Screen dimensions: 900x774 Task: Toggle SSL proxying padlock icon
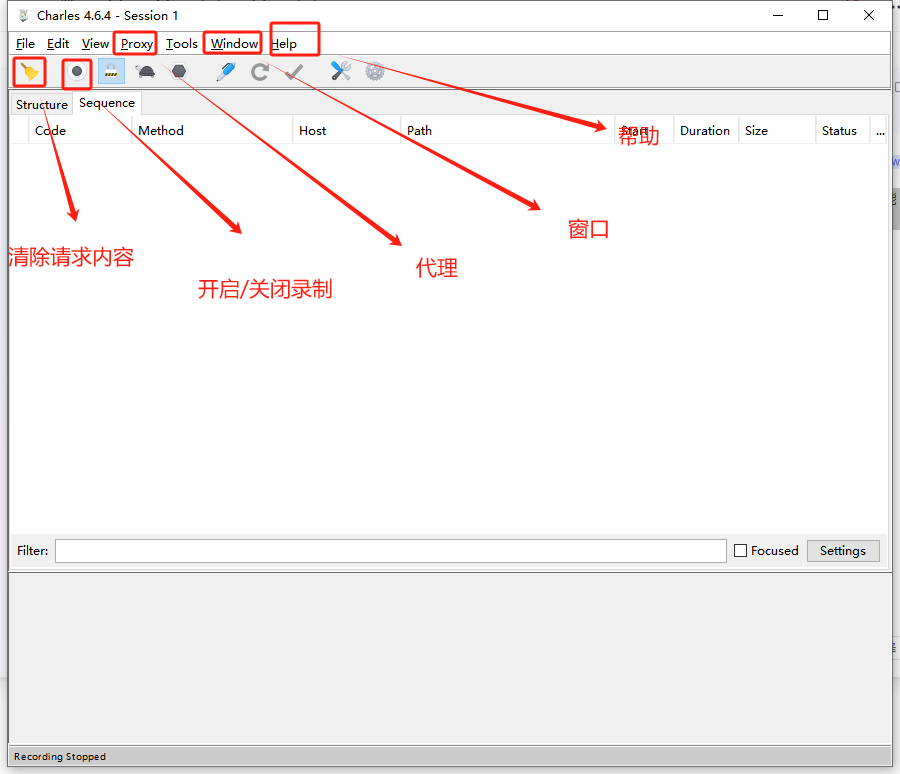click(111, 72)
